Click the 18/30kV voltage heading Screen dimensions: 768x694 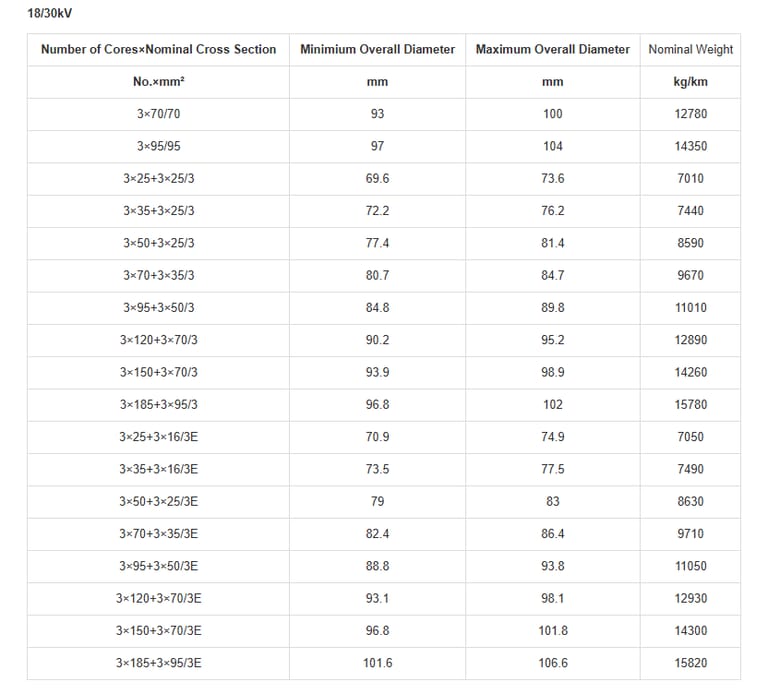click(x=50, y=14)
